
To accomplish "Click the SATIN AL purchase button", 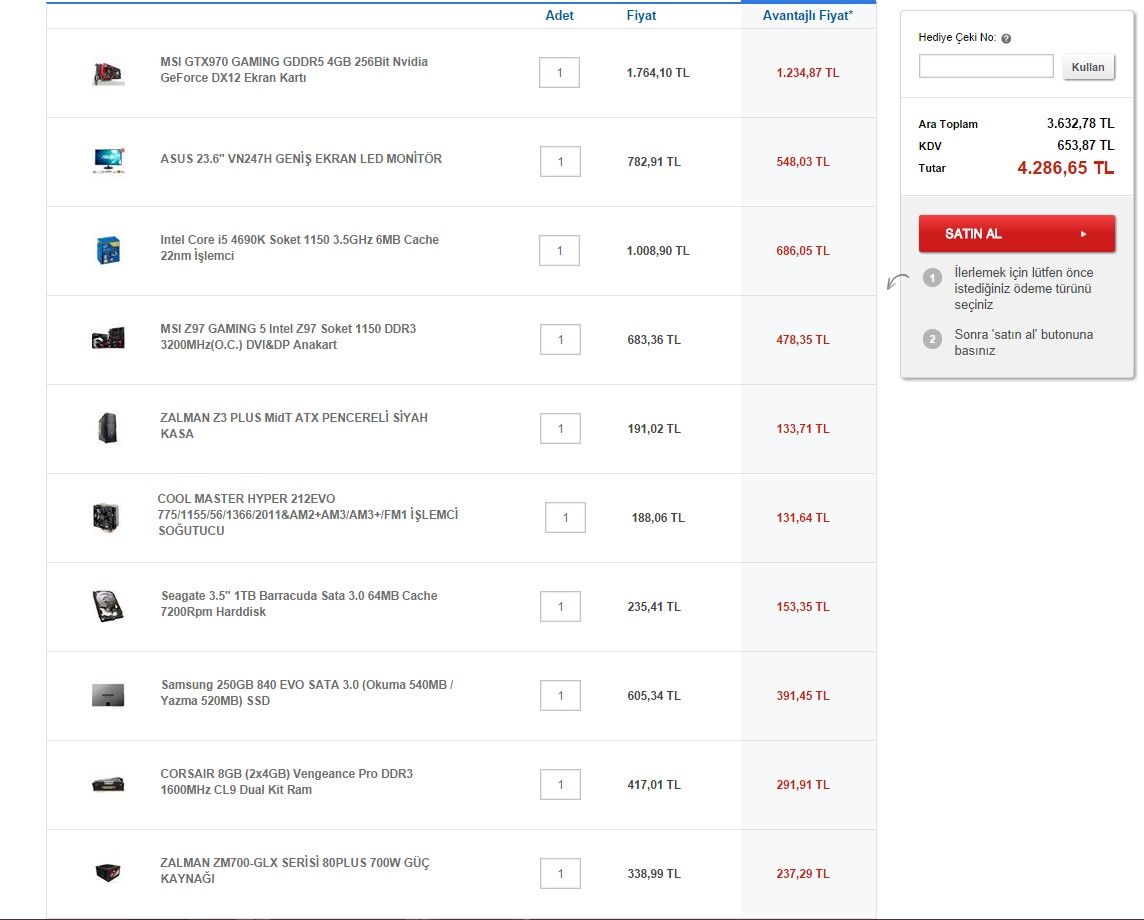I will [x=1016, y=233].
